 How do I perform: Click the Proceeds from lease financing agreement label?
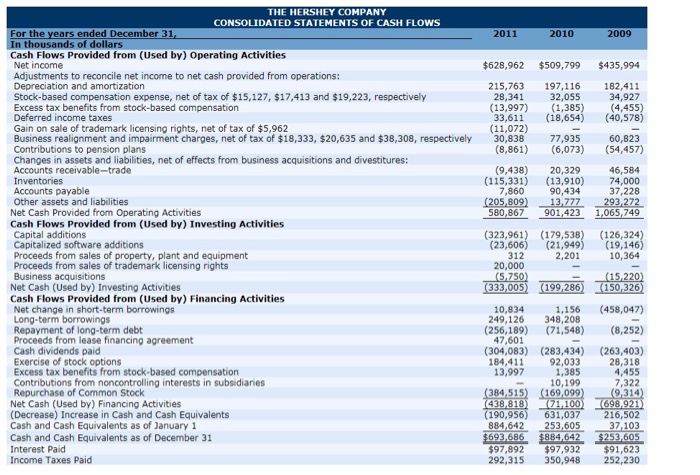tap(104, 341)
